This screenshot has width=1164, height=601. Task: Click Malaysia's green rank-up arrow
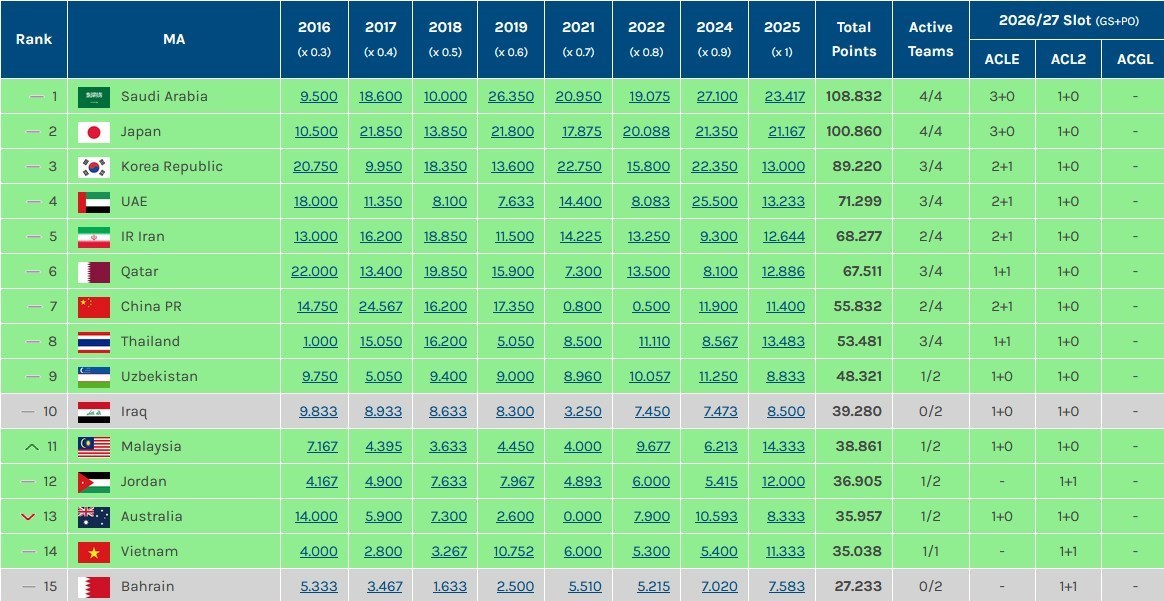coord(31,447)
